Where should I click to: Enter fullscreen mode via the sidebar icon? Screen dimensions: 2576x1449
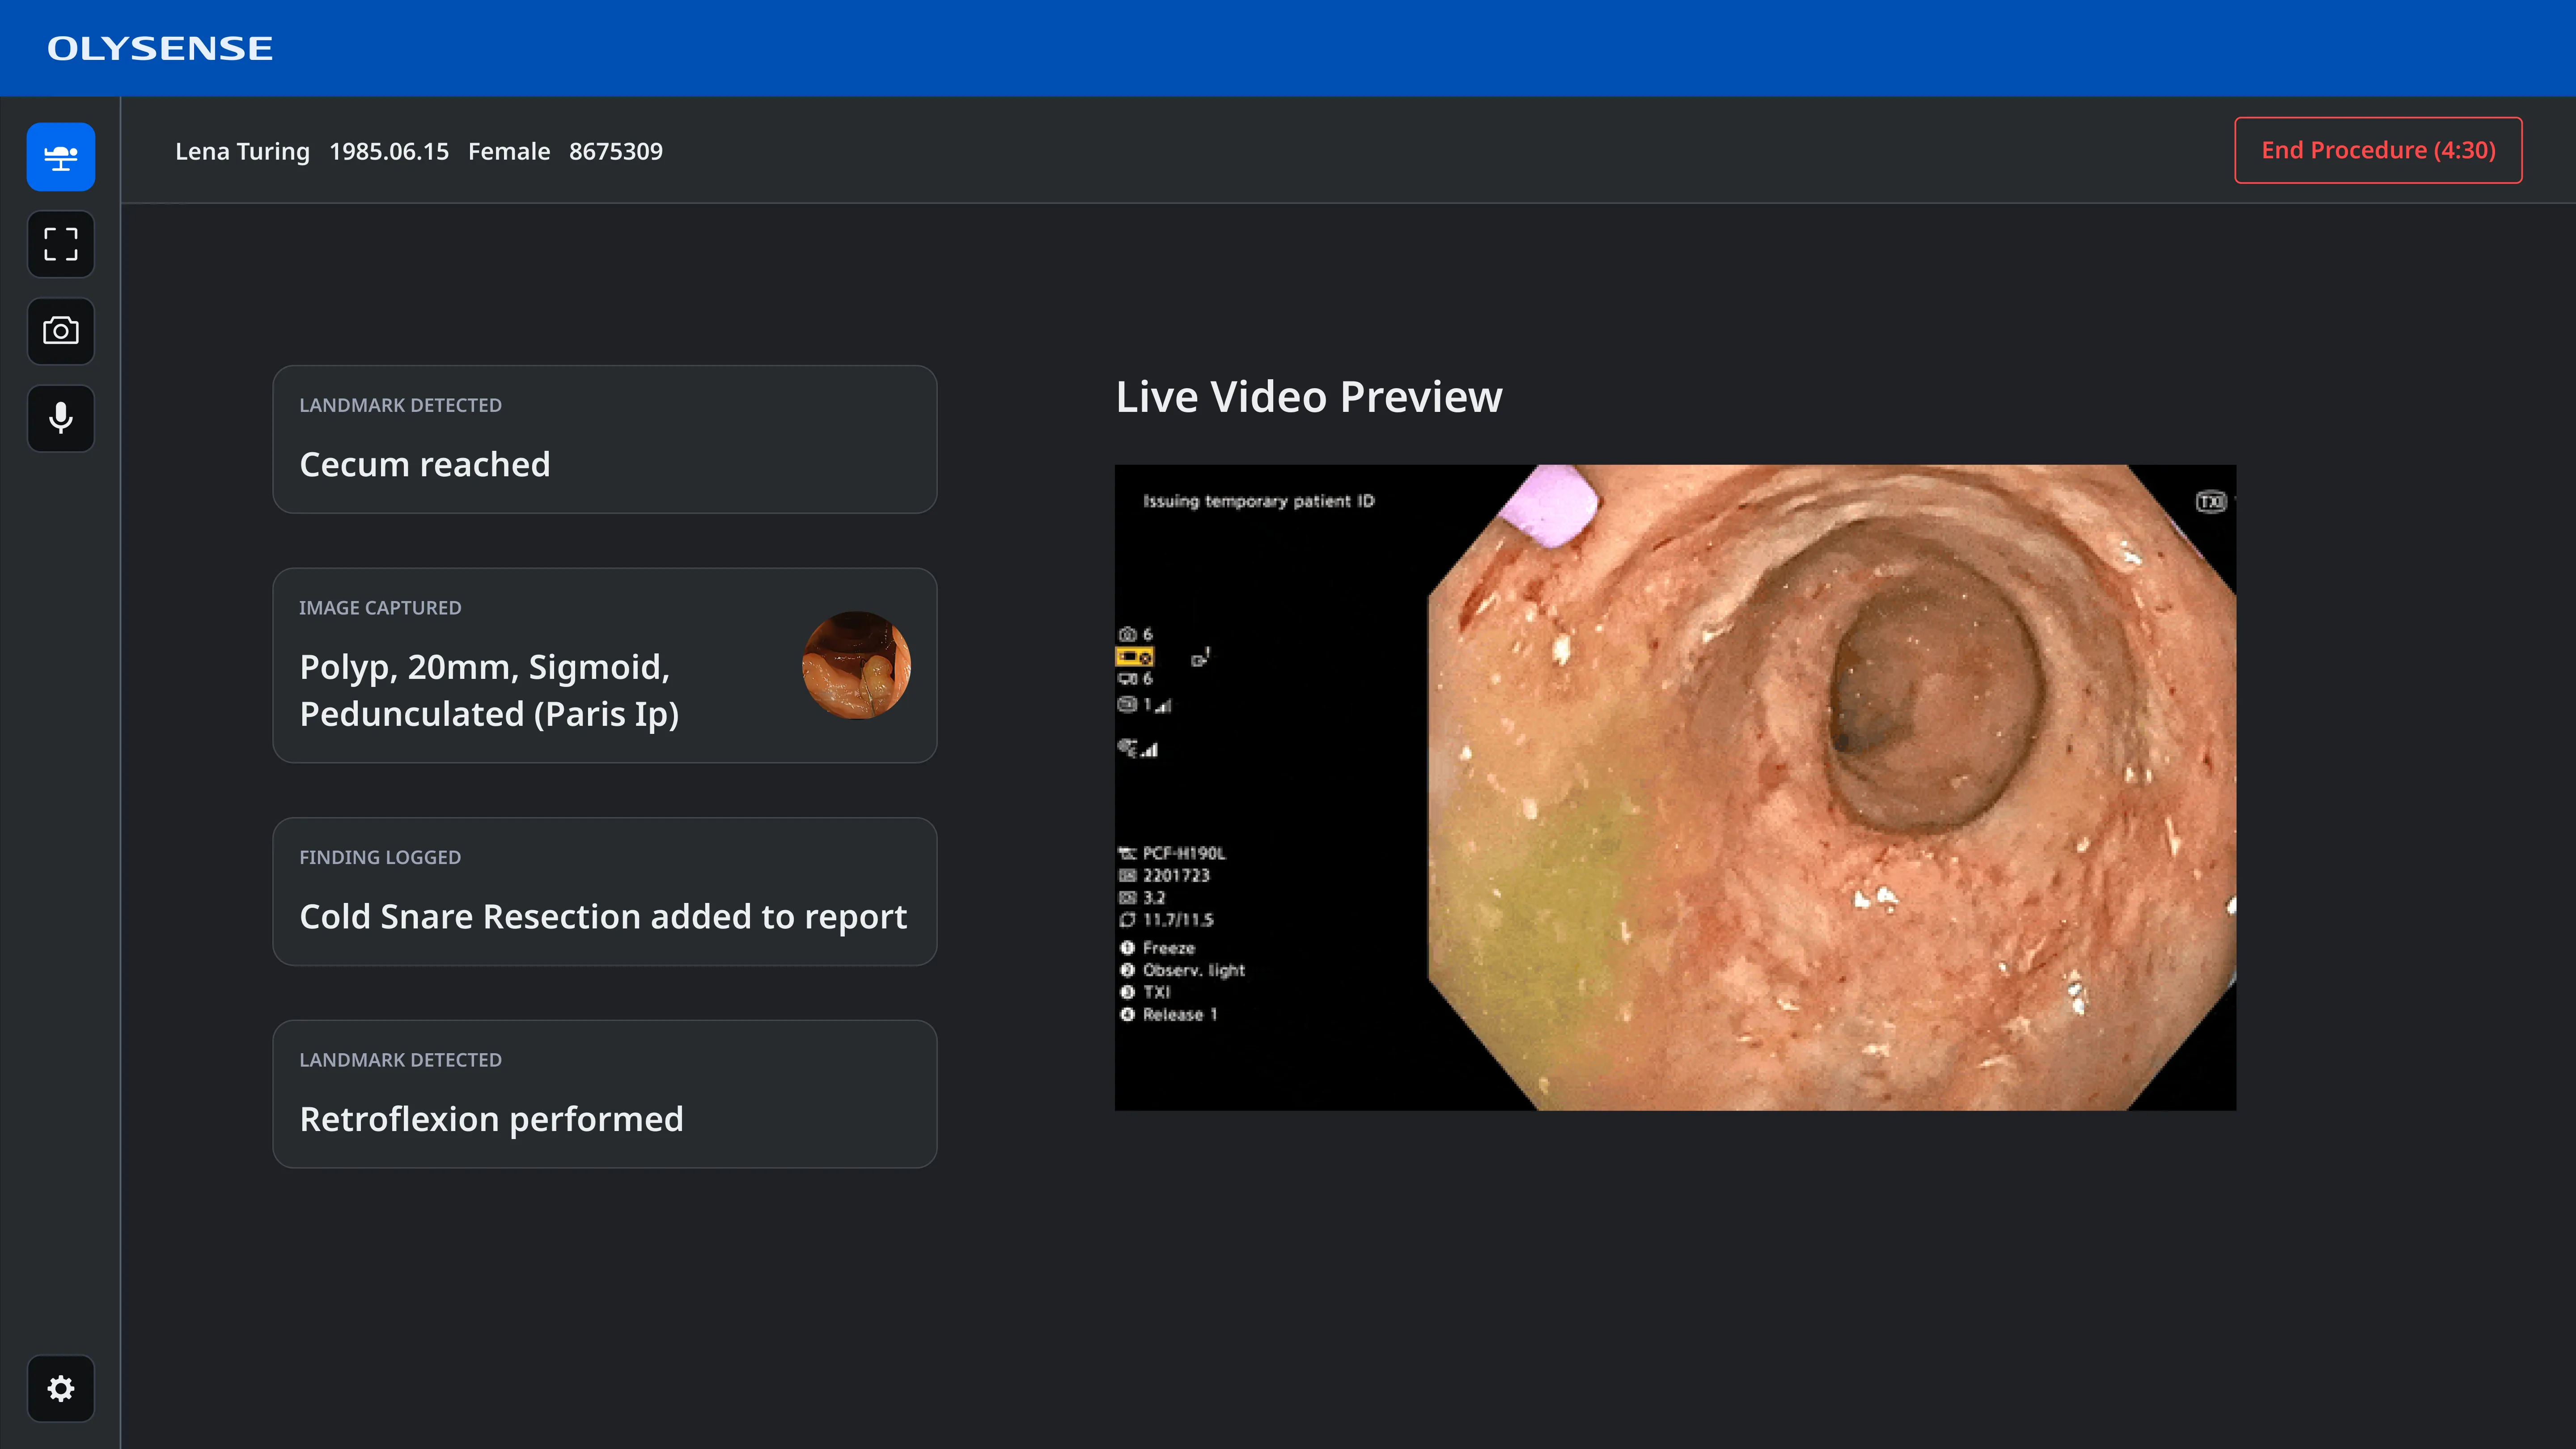(x=60, y=244)
